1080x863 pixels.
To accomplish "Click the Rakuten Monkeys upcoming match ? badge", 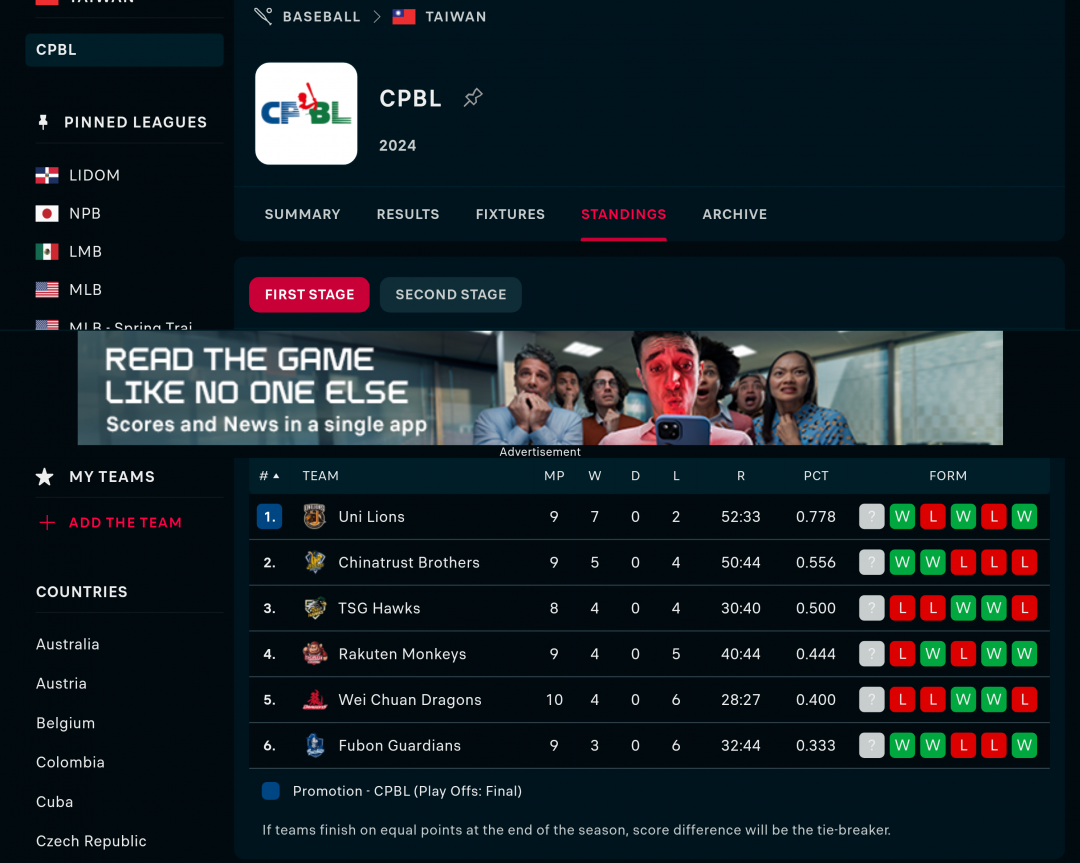I will point(871,654).
